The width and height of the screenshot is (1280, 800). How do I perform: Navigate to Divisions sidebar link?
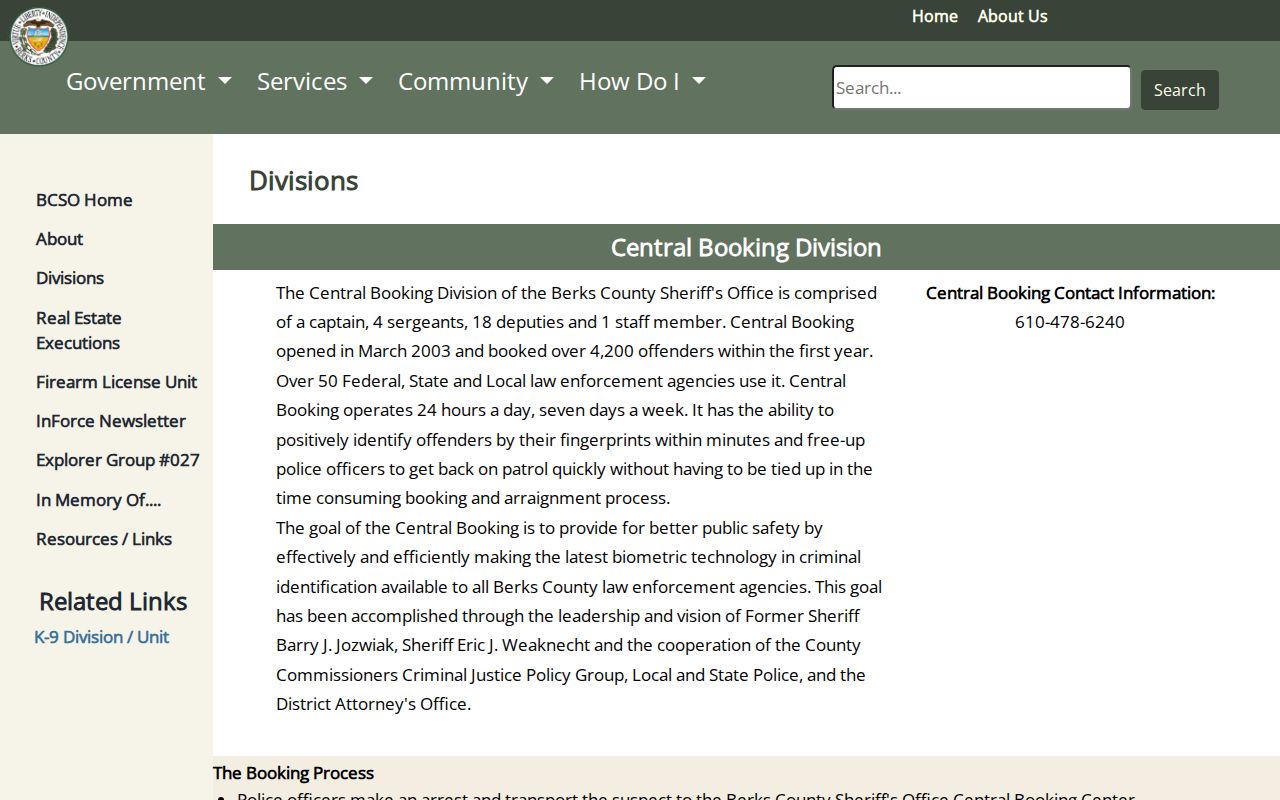pyautogui.click(x=70, y=278)
